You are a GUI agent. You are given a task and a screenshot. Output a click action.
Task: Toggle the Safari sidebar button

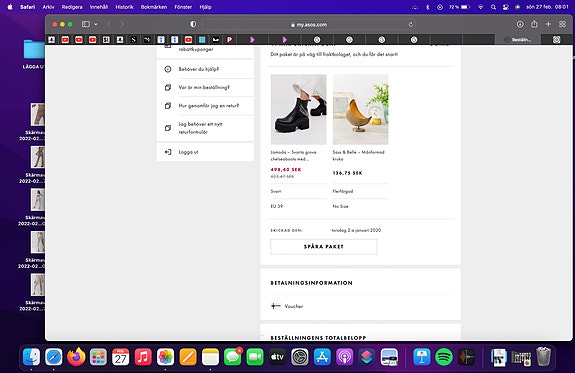86,24
